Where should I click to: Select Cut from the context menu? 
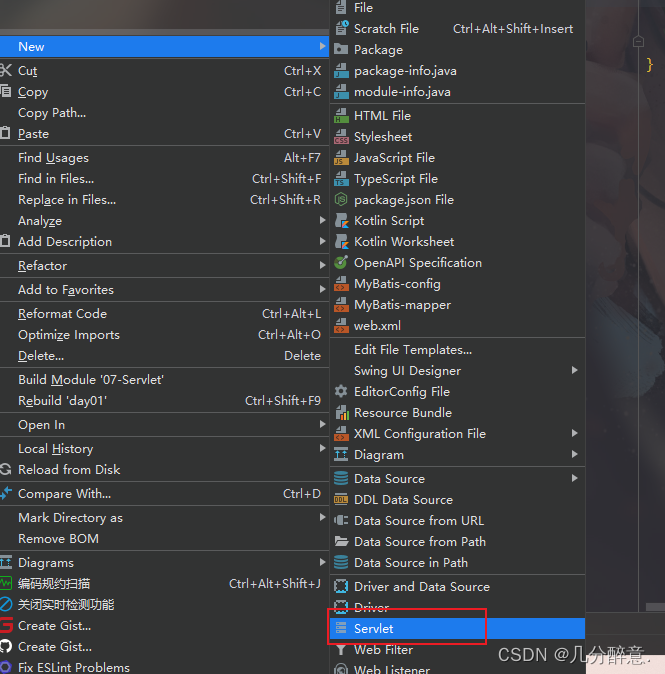click(x=164, y=70)
